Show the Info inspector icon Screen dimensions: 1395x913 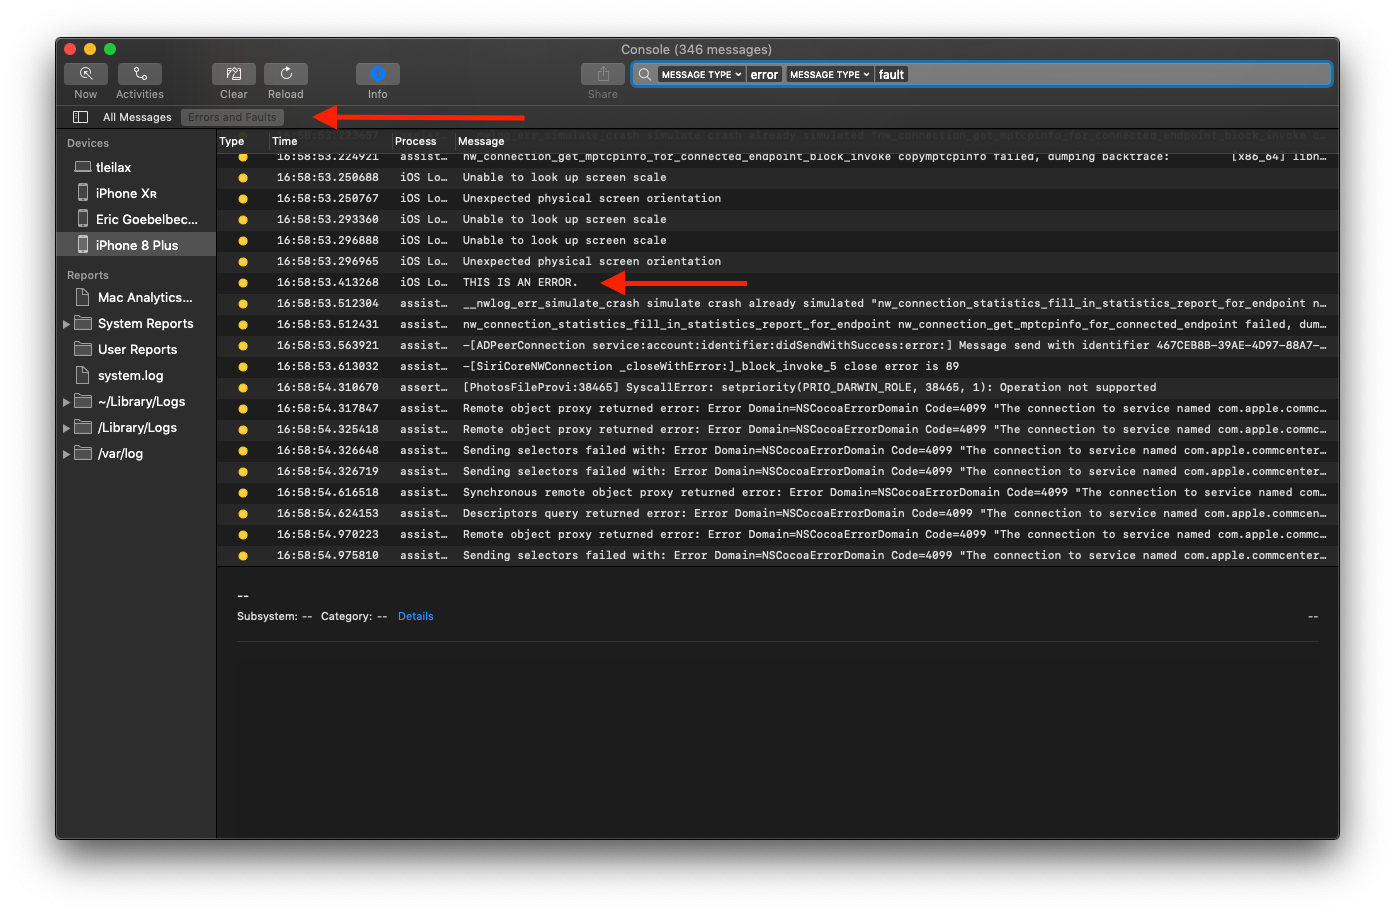tap(377, 74)
